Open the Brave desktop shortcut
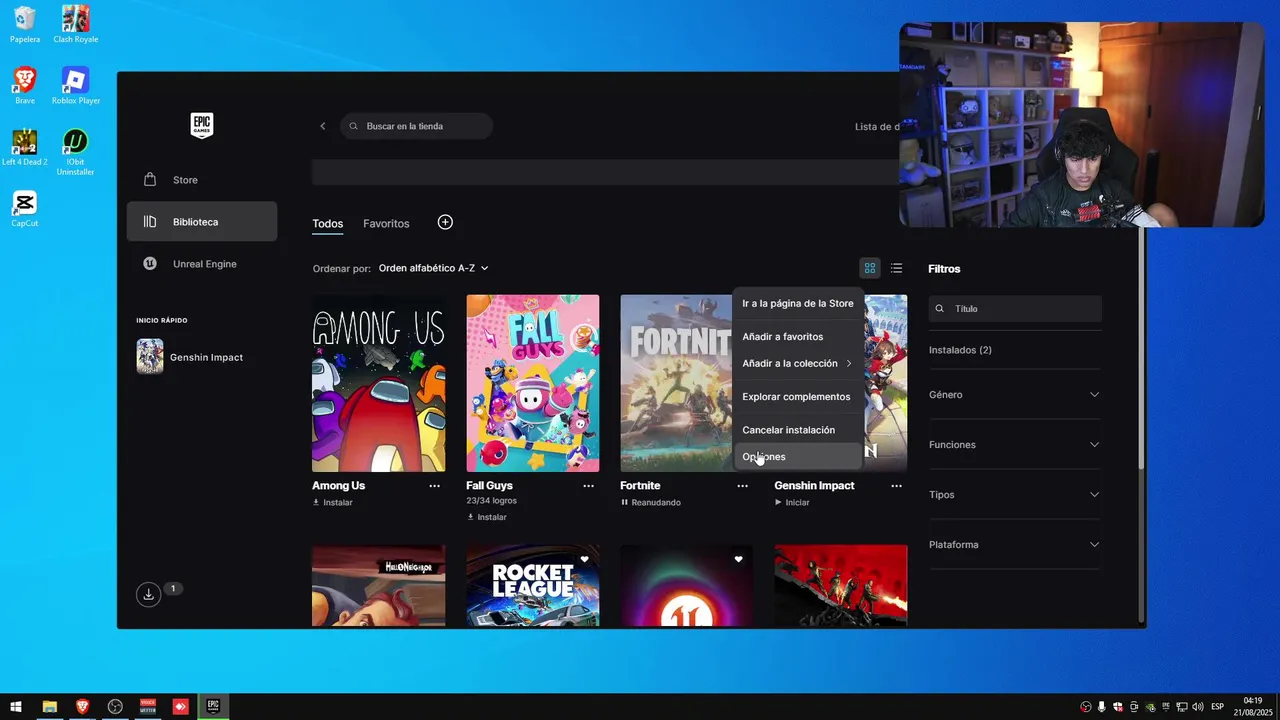 [25, 86]
